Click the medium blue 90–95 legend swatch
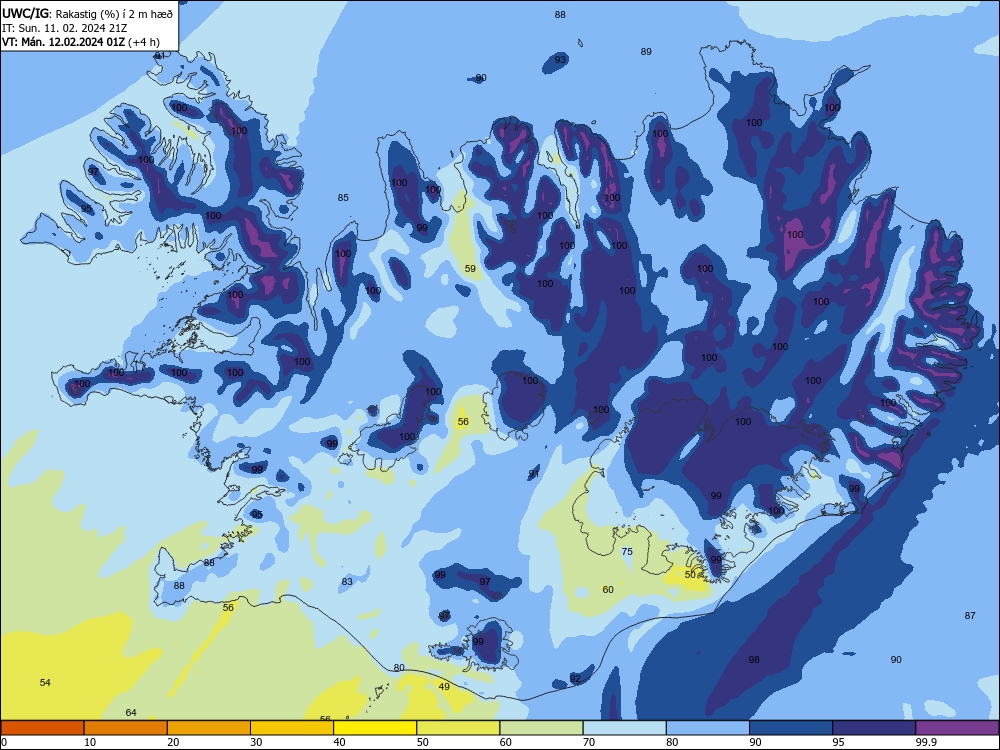 (791, 728)
